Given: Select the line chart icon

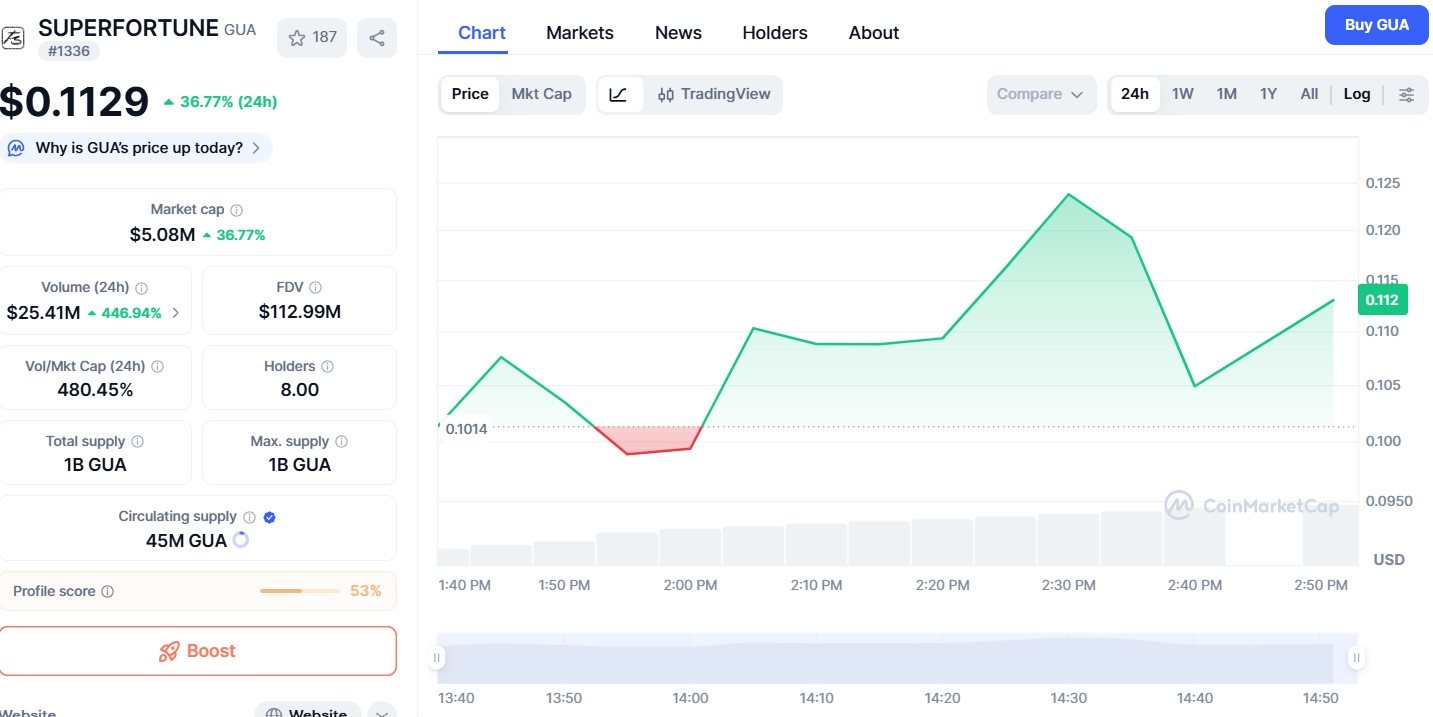Looking at the screenshot, I should click(618, 94).
